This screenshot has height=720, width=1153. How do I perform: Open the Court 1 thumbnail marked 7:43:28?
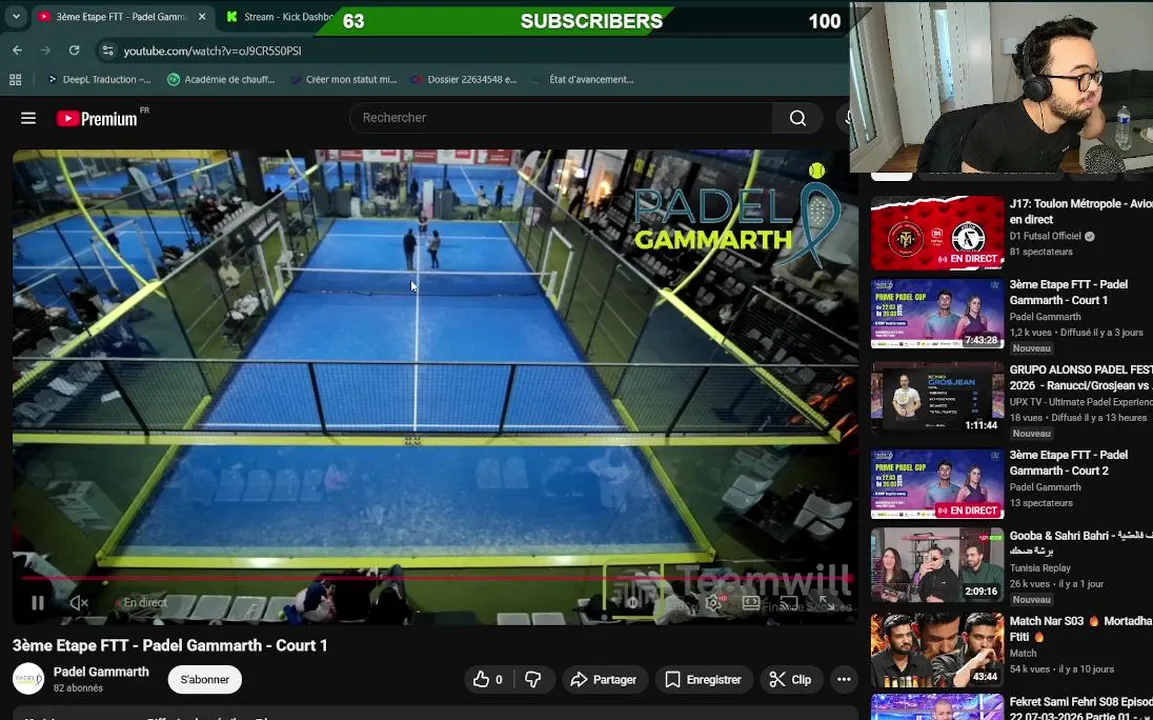[x=937, y=313]
